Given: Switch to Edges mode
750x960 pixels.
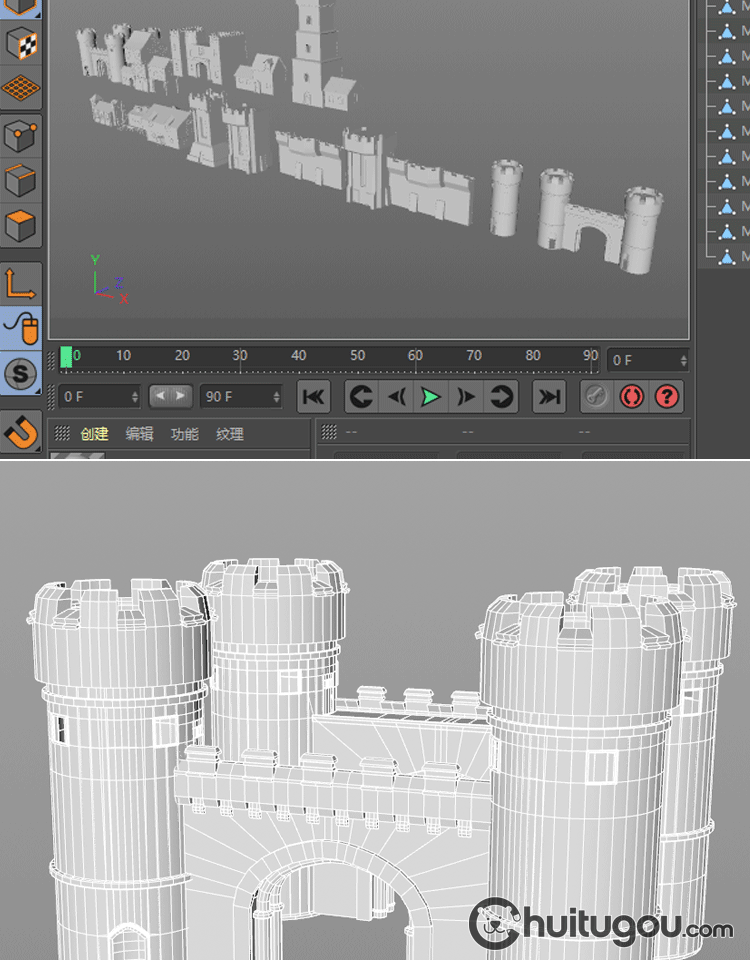Looking at the screenshot, I should (x=21, y=180).
